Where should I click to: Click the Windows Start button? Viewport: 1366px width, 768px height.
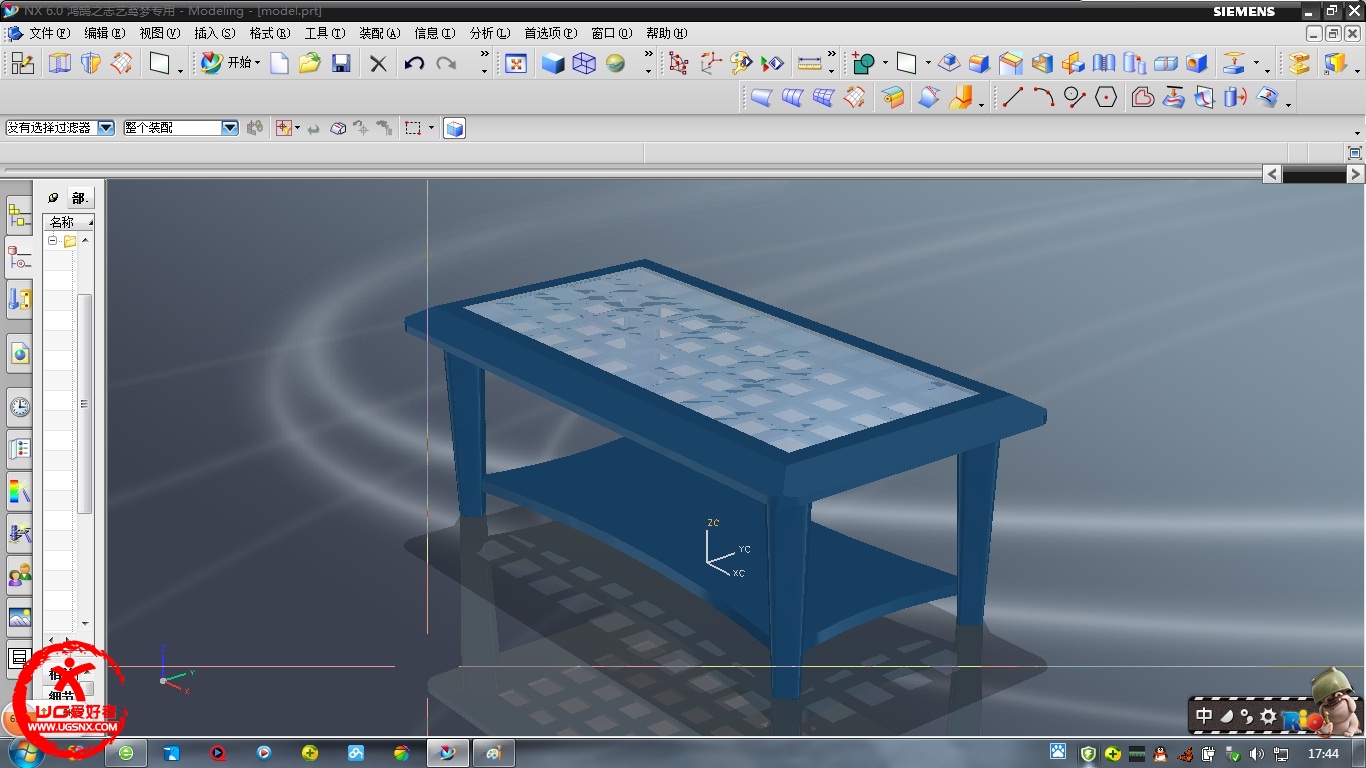pos(27,752)
